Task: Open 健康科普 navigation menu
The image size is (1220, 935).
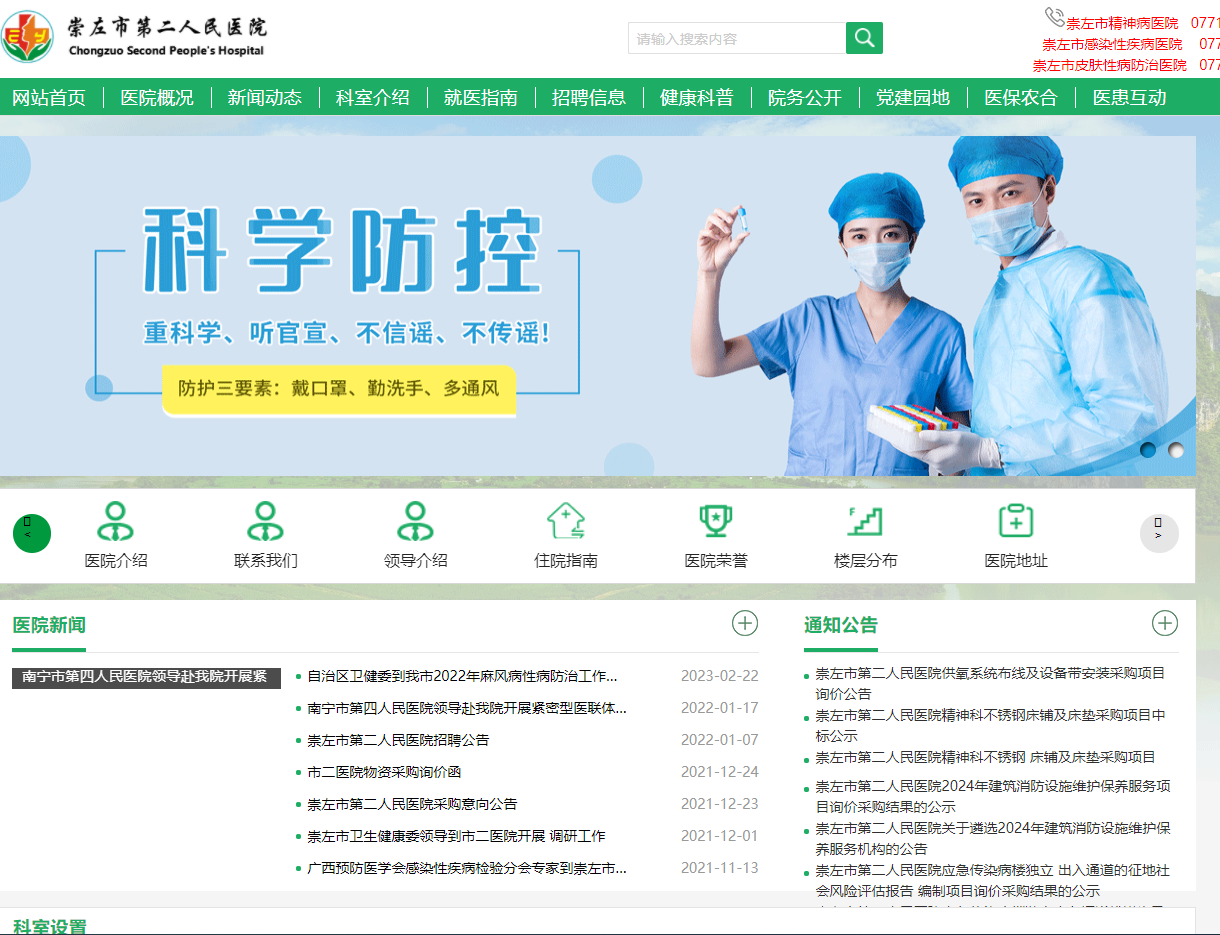Action: (697, 97)
